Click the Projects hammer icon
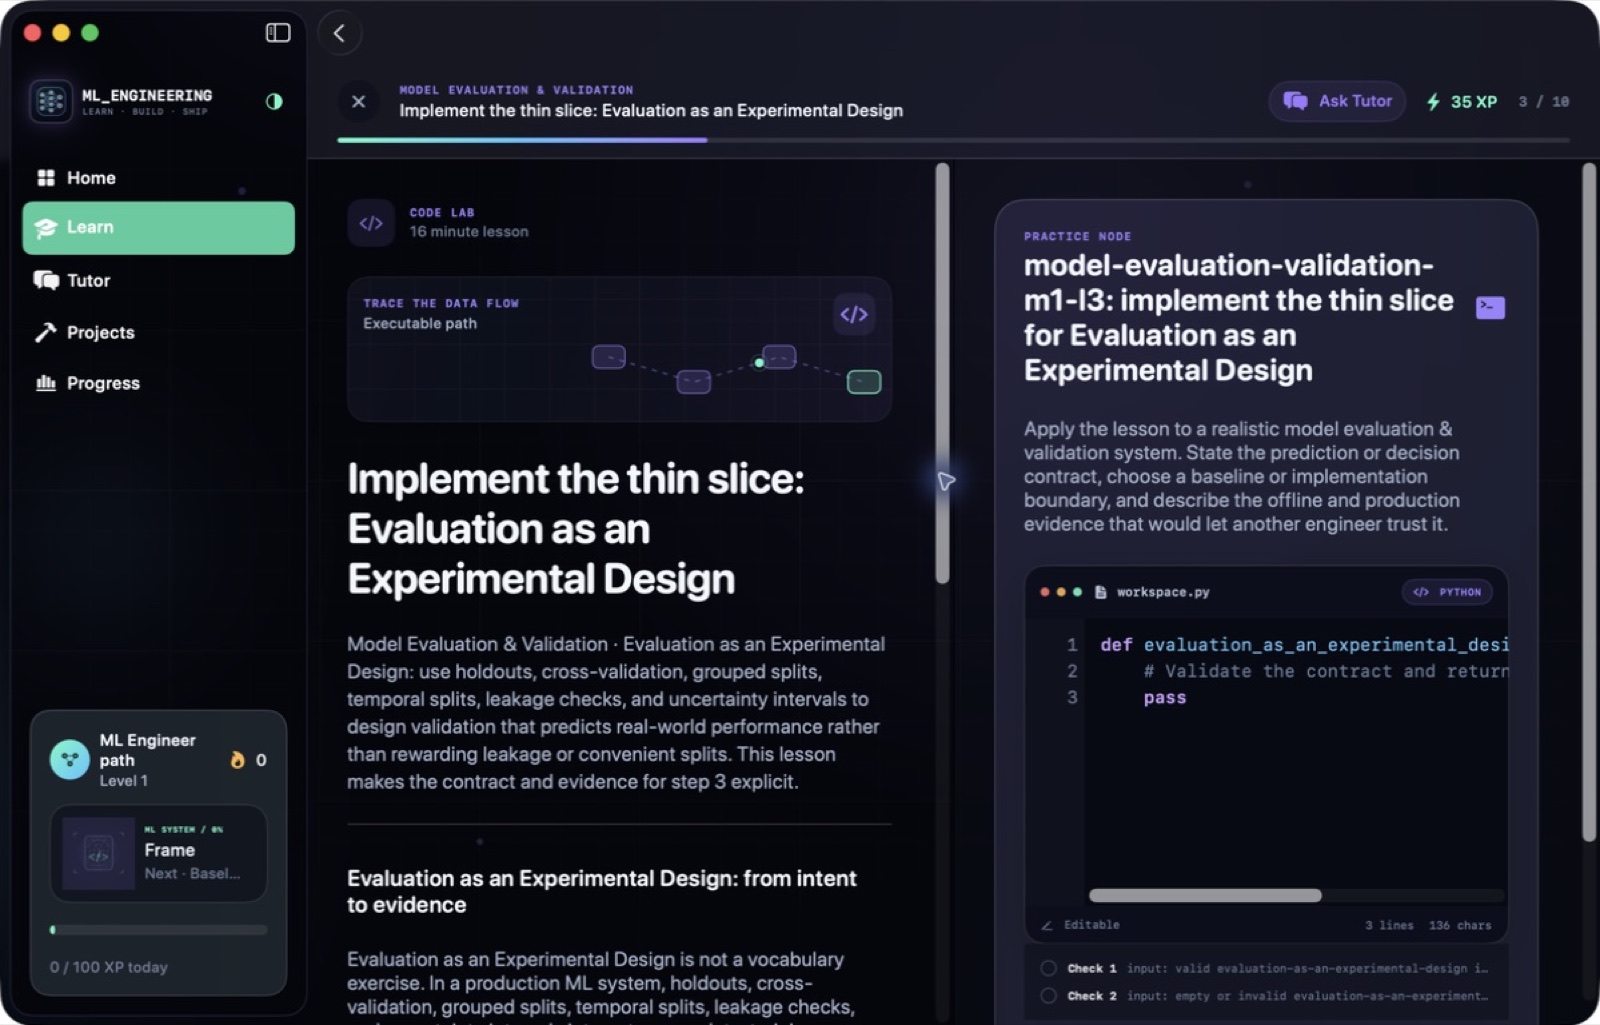The width and height of the screenshot is (1600, 1025). [46, 332]
